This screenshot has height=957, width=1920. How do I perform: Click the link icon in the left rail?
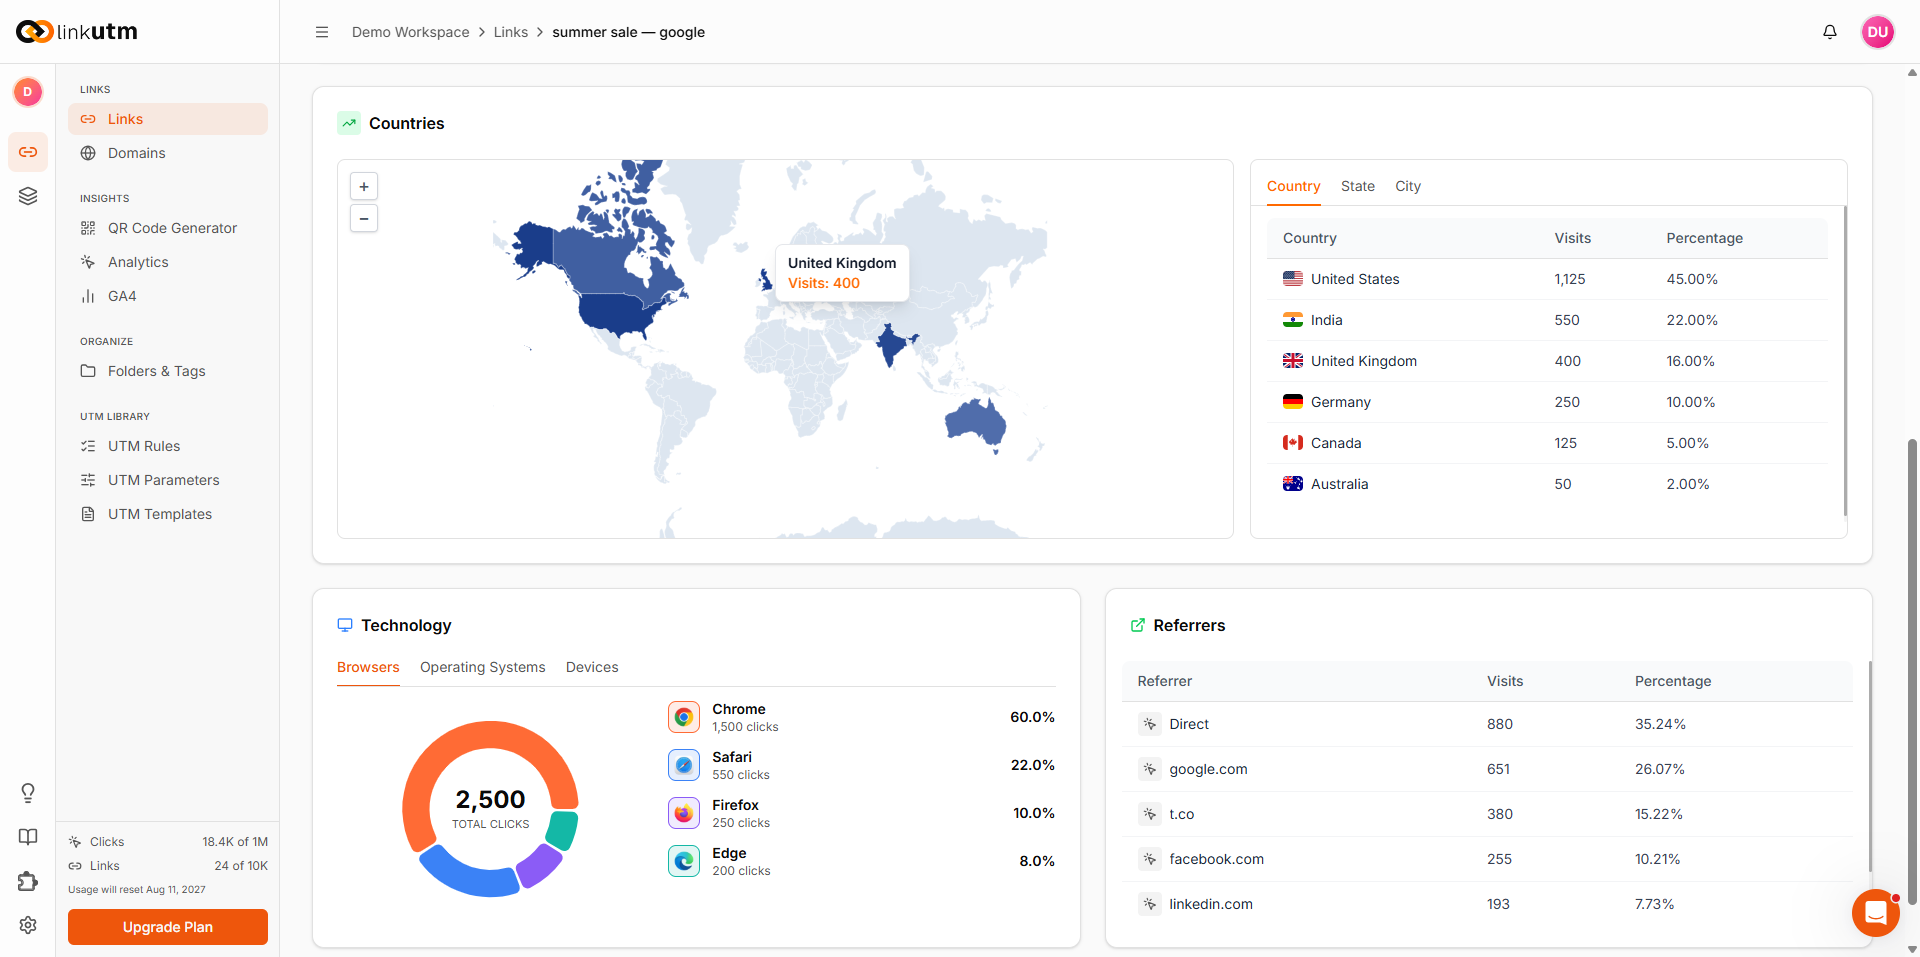click(x=28, y=152)
